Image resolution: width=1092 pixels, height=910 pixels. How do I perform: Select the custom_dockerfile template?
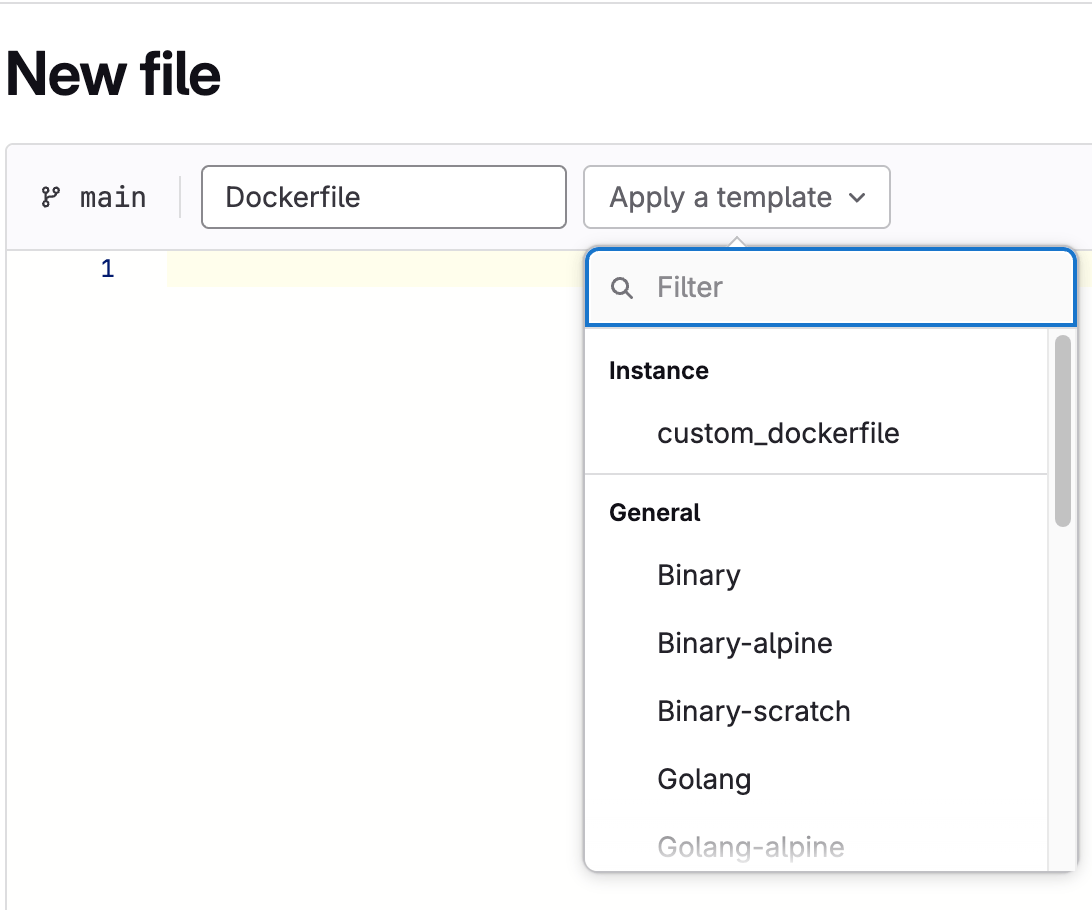[778, 433]
